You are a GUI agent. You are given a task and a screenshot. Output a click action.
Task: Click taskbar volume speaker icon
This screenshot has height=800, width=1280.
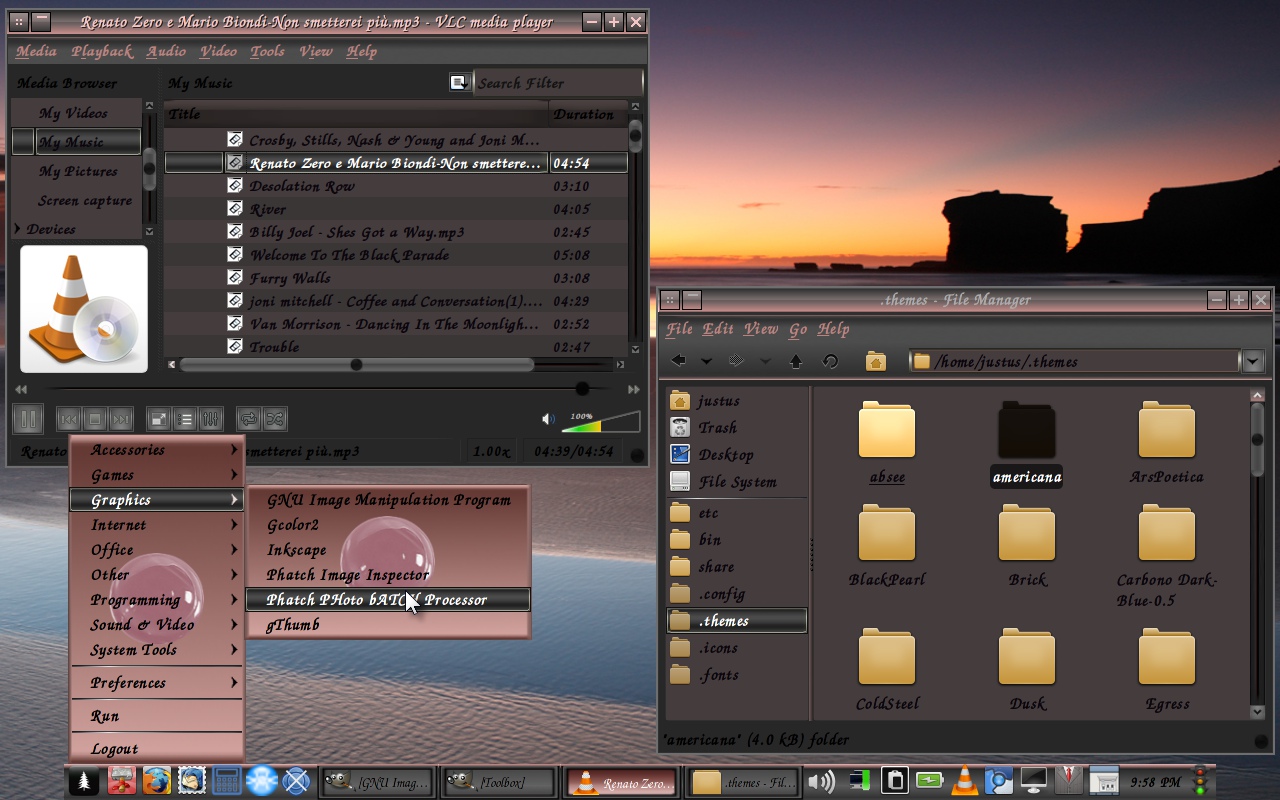tap(821, 780)
